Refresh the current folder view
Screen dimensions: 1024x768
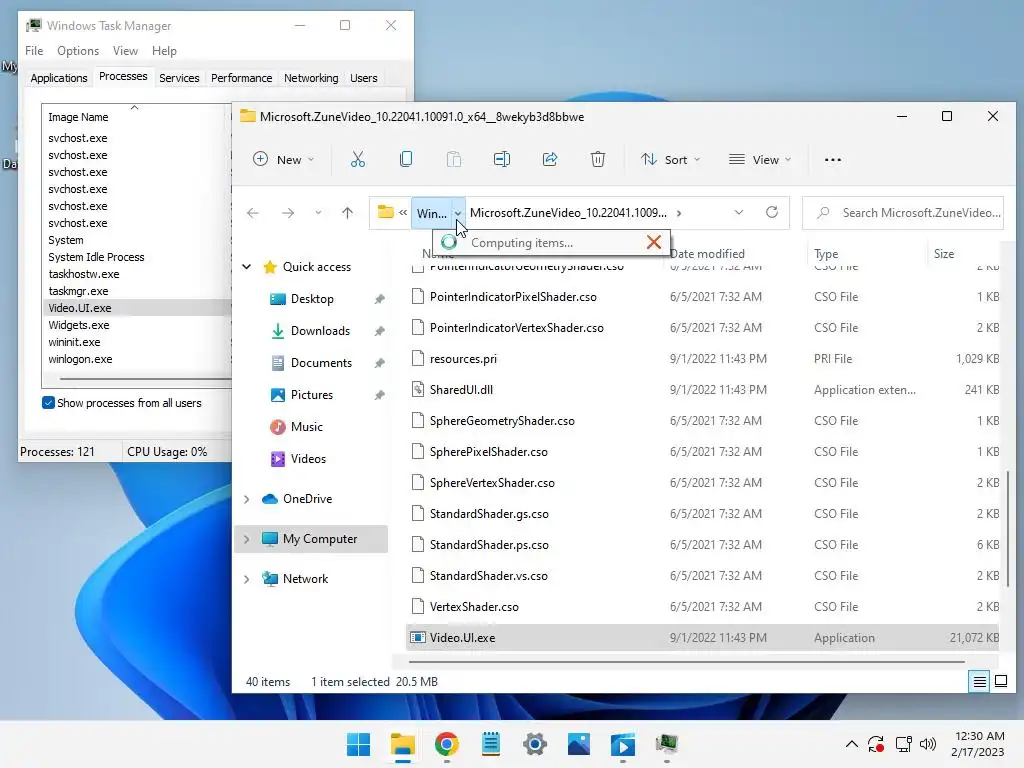[x=772, y=212]
